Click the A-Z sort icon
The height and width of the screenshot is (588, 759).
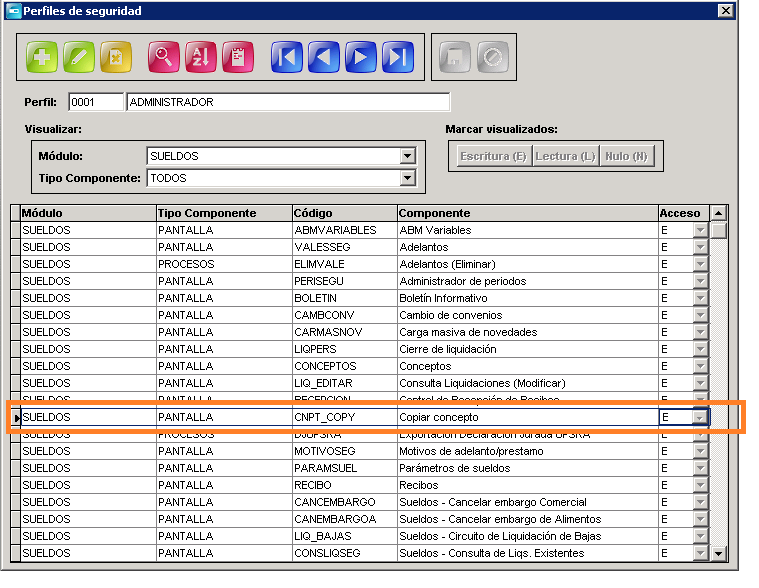click(x=201, y=57)
